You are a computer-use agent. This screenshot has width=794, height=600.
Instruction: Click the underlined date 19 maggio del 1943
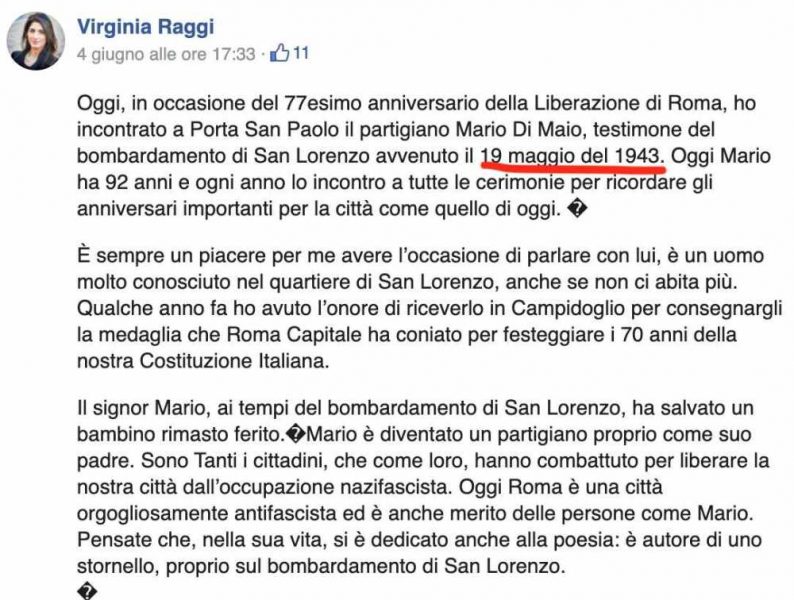point(572,156)
